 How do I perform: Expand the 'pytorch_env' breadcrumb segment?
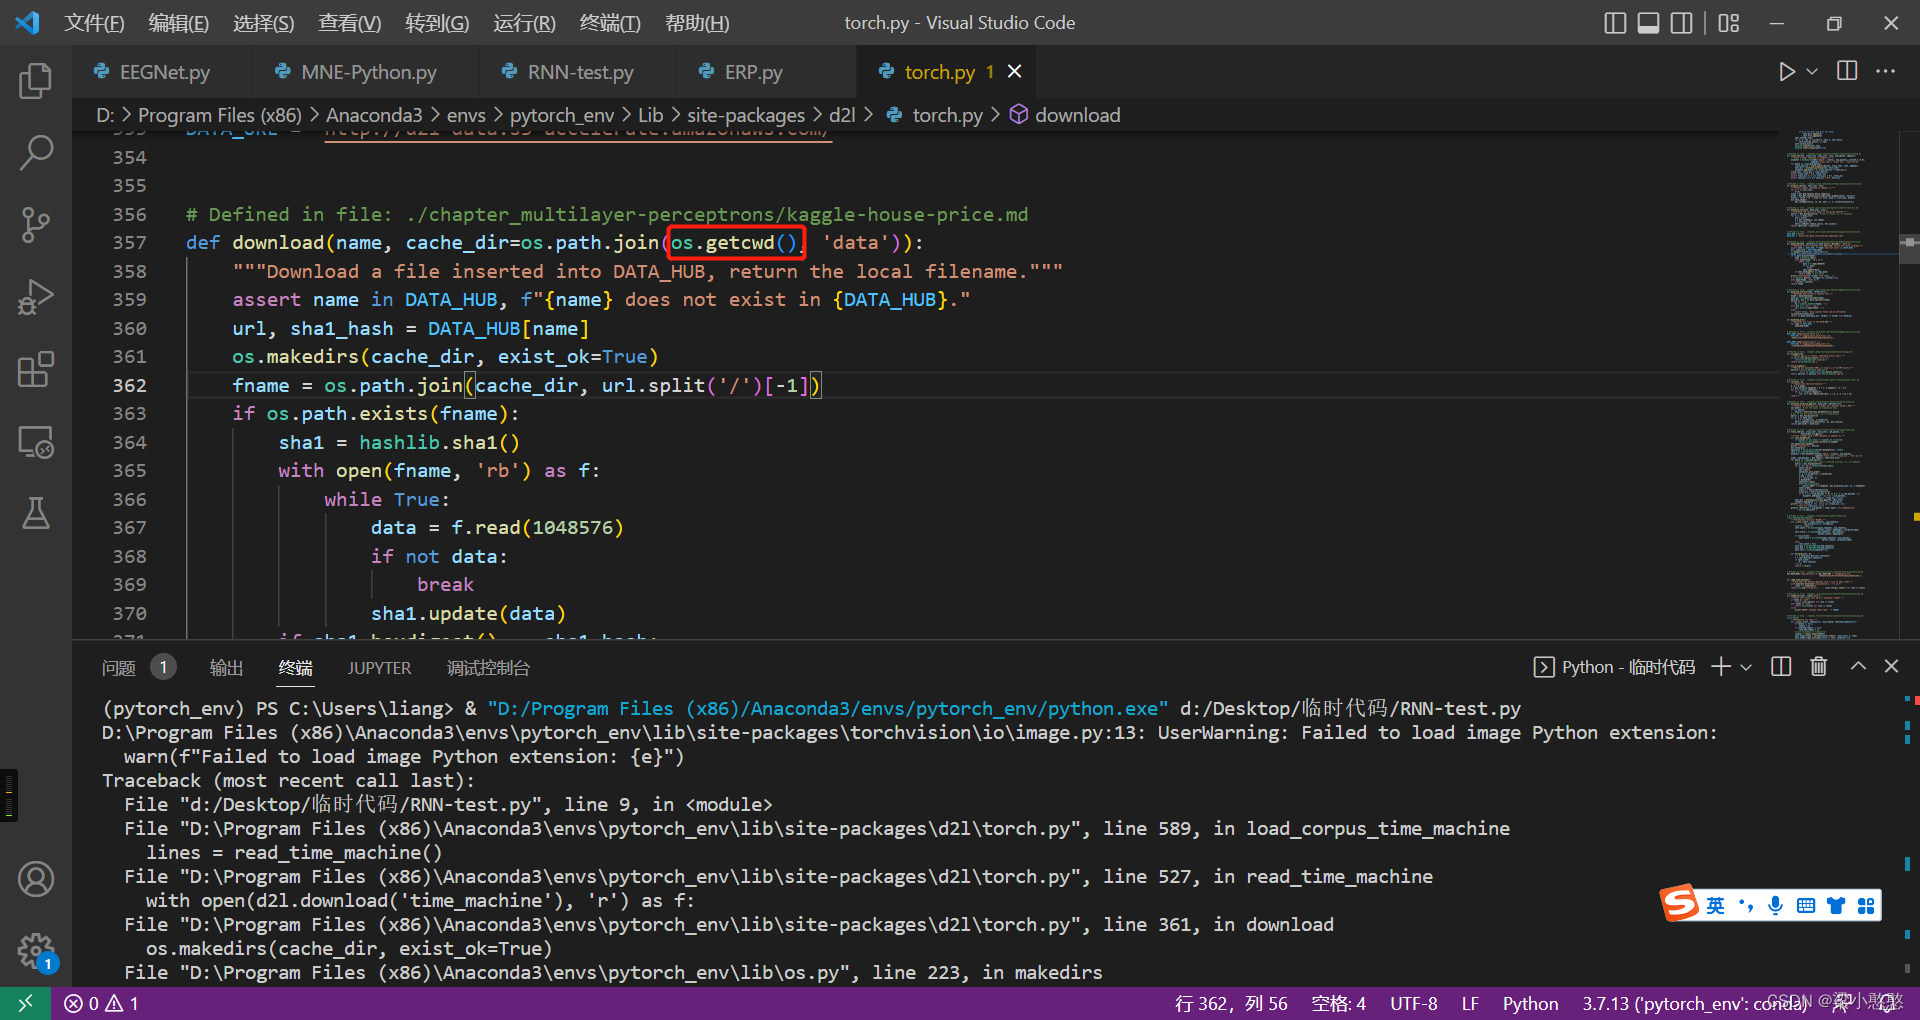[562, 115]
